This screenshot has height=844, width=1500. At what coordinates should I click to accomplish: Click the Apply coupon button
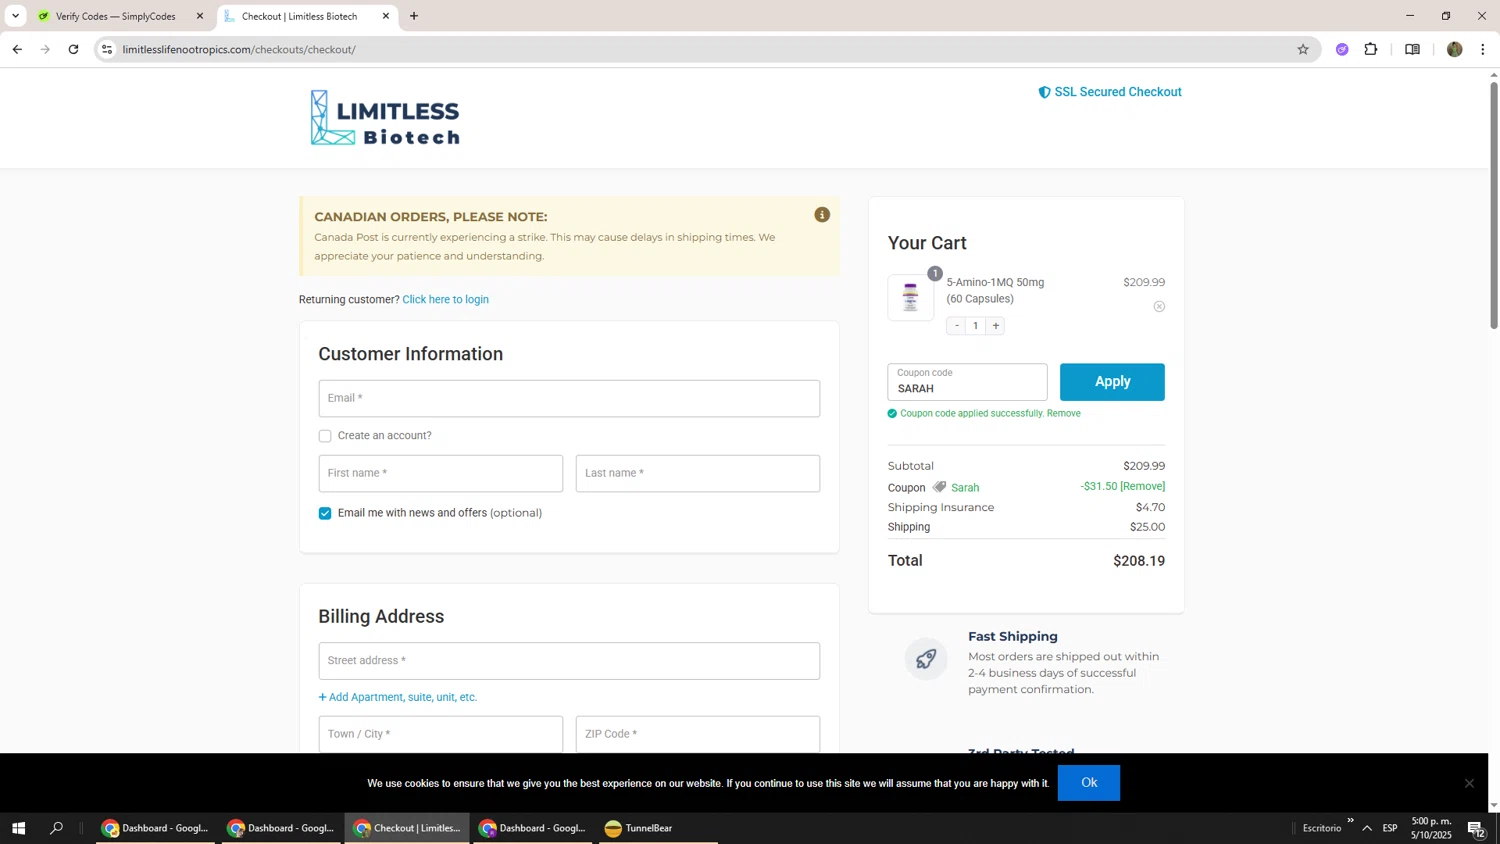(x=1112, y=382)
